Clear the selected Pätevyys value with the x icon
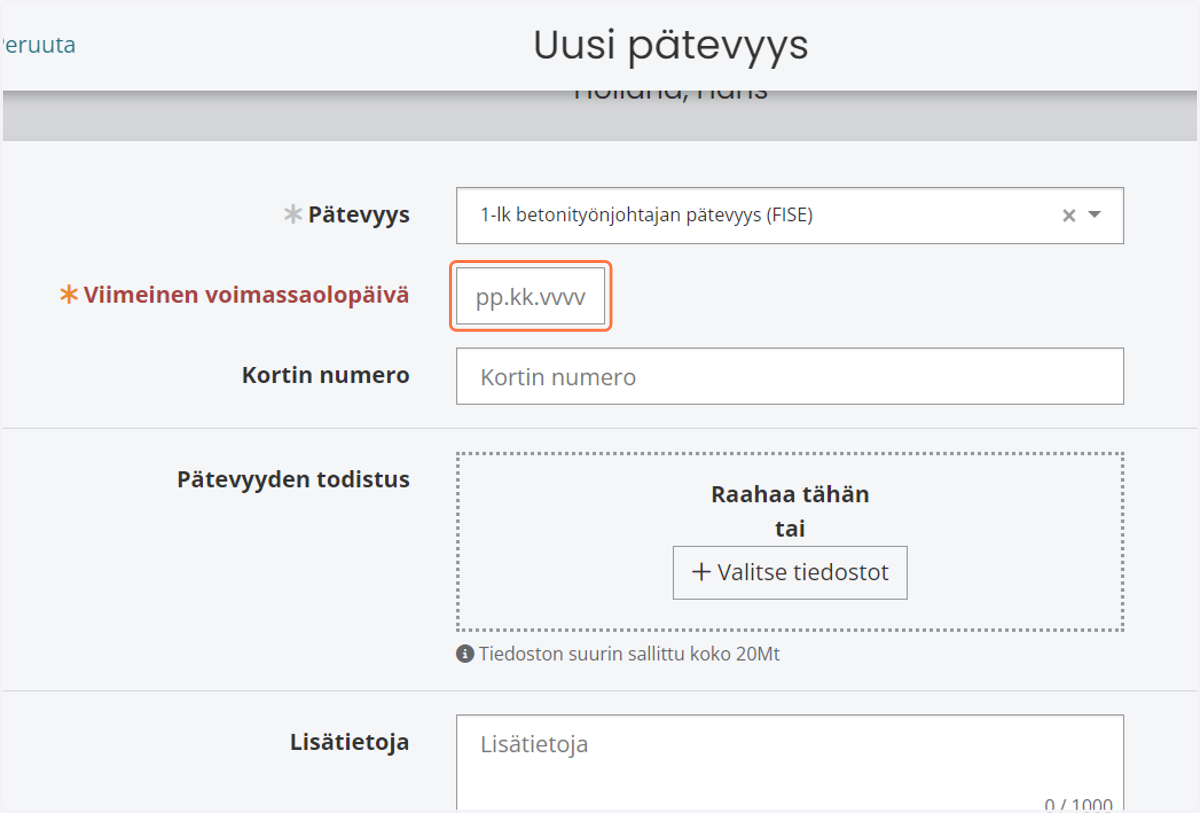The width and height of the screenshot is (1200, 813). pyautogui.click(x=1068, y=215)
